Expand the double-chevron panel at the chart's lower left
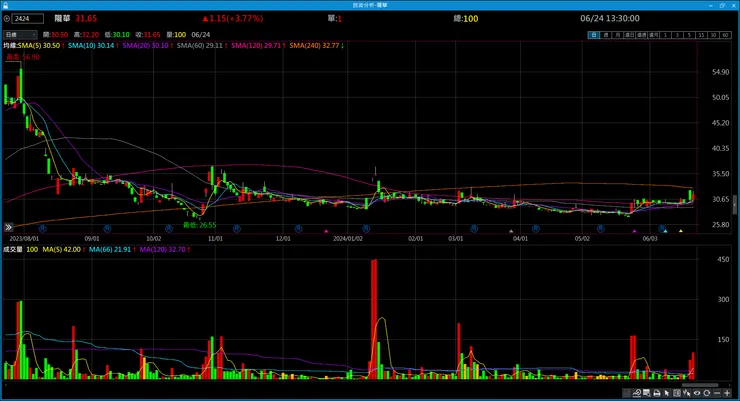This screenshot has width=740, height=401. tap(8, 227)
